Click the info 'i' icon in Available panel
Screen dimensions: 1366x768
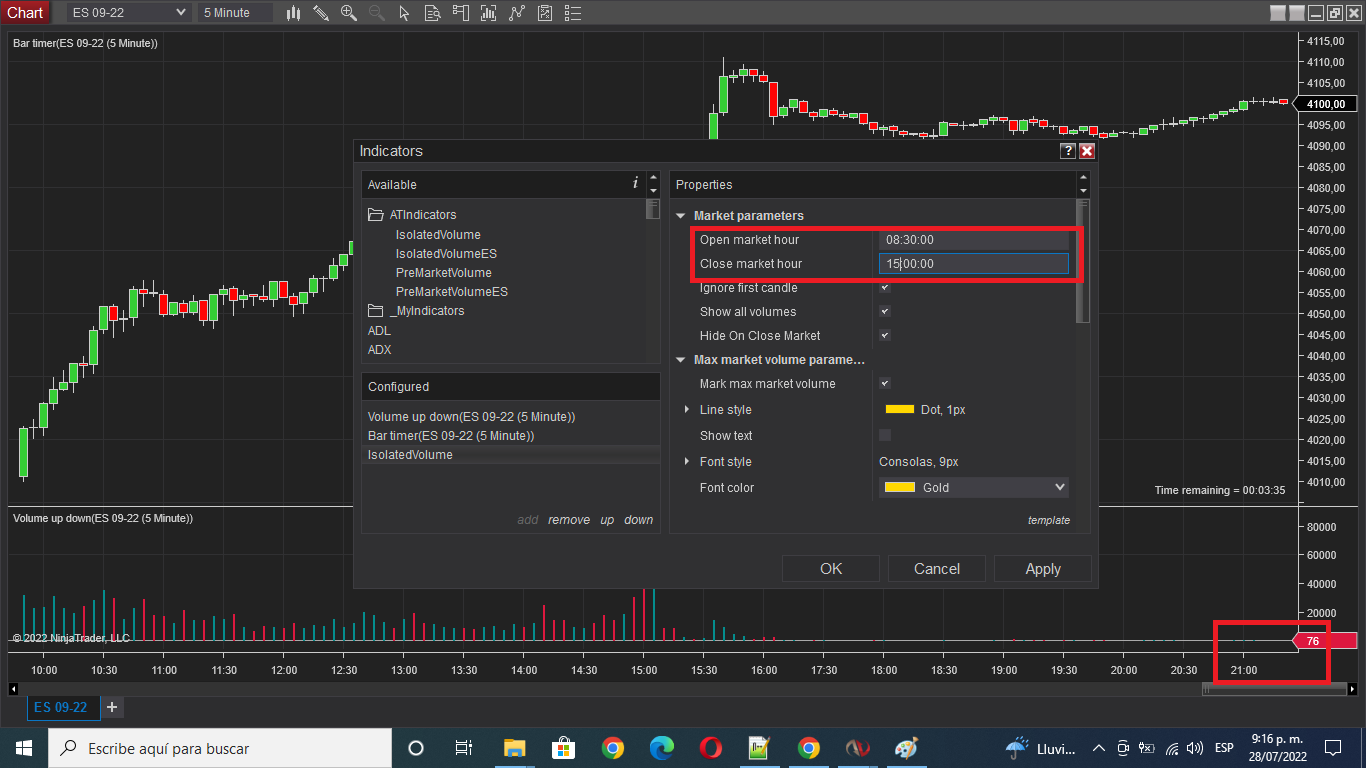(635, 183)
